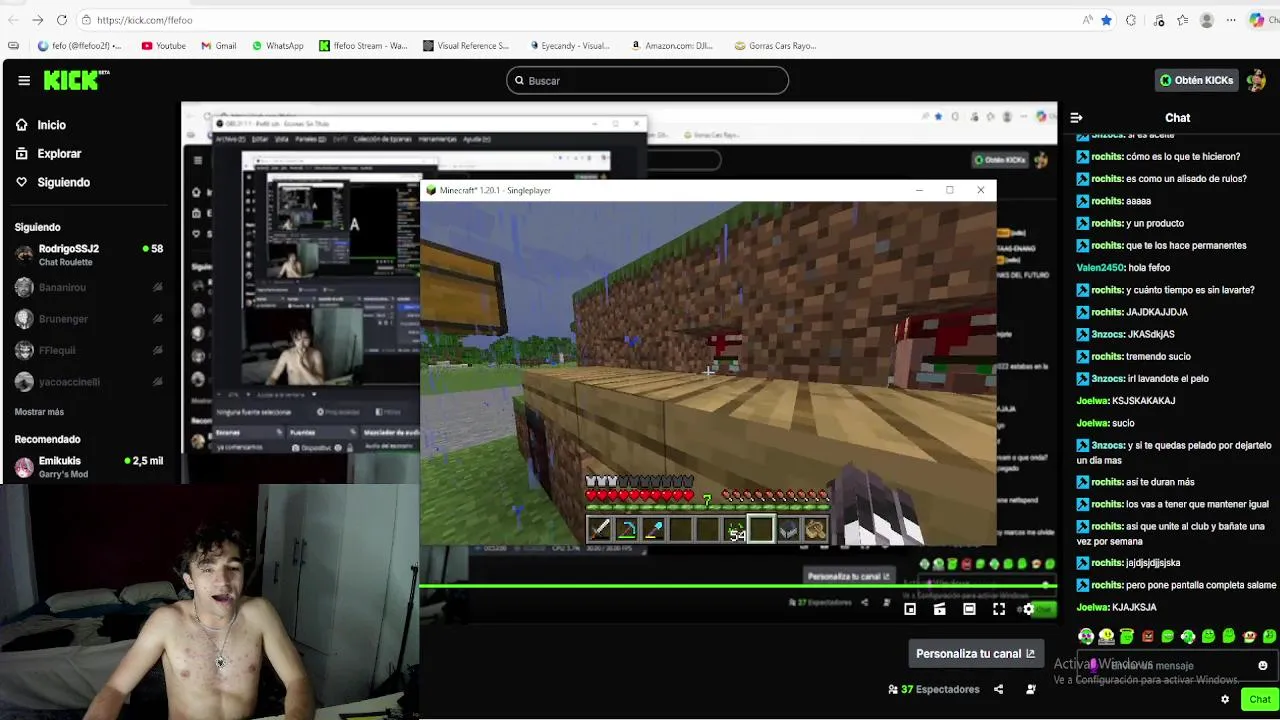Toggle mini player mode in video controls
The height and width of the screenshot is (720, 1280).
(x=910, y=609)
